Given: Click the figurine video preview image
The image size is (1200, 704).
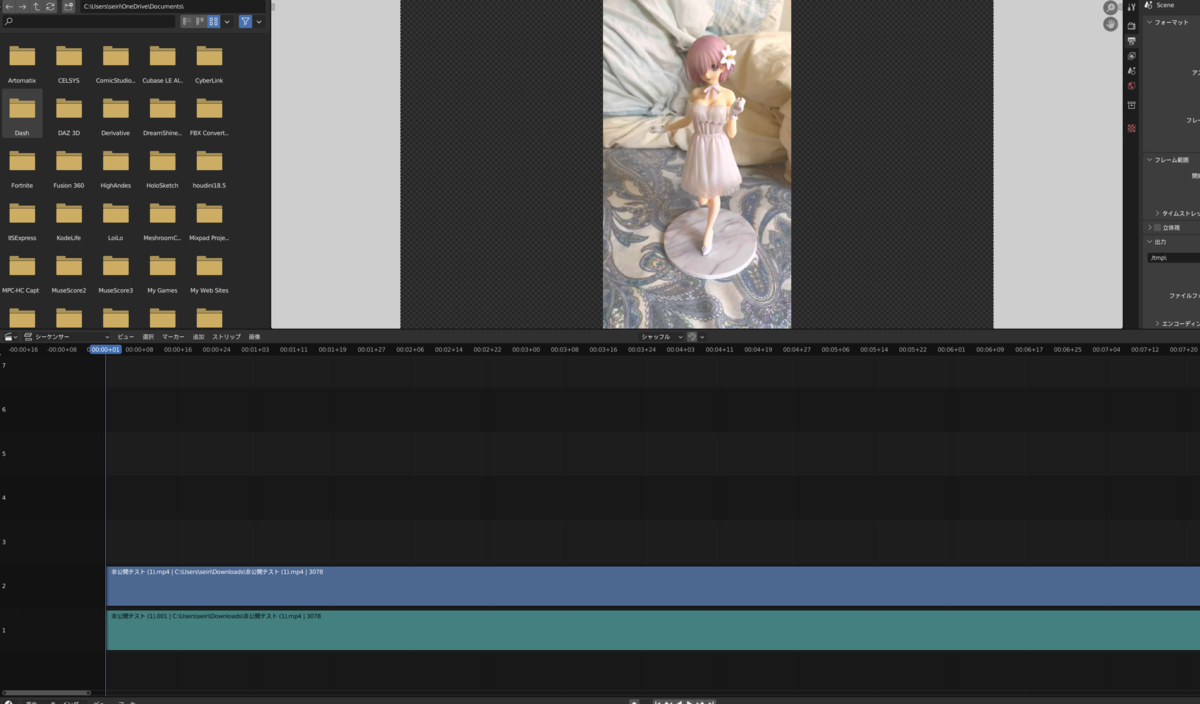Looking at the screenshot, I should (x=697, y=164).
